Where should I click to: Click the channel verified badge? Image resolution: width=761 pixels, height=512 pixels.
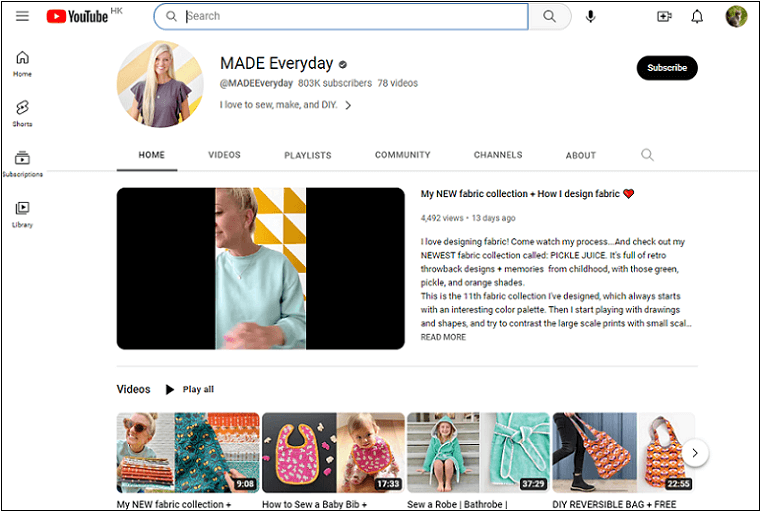[343, 64]
